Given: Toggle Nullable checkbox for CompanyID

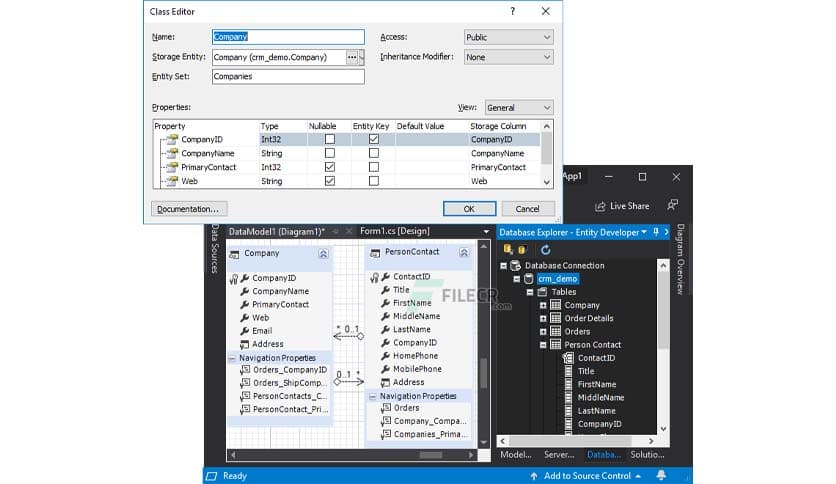Looking at the screenshot, I should [330, 139].
